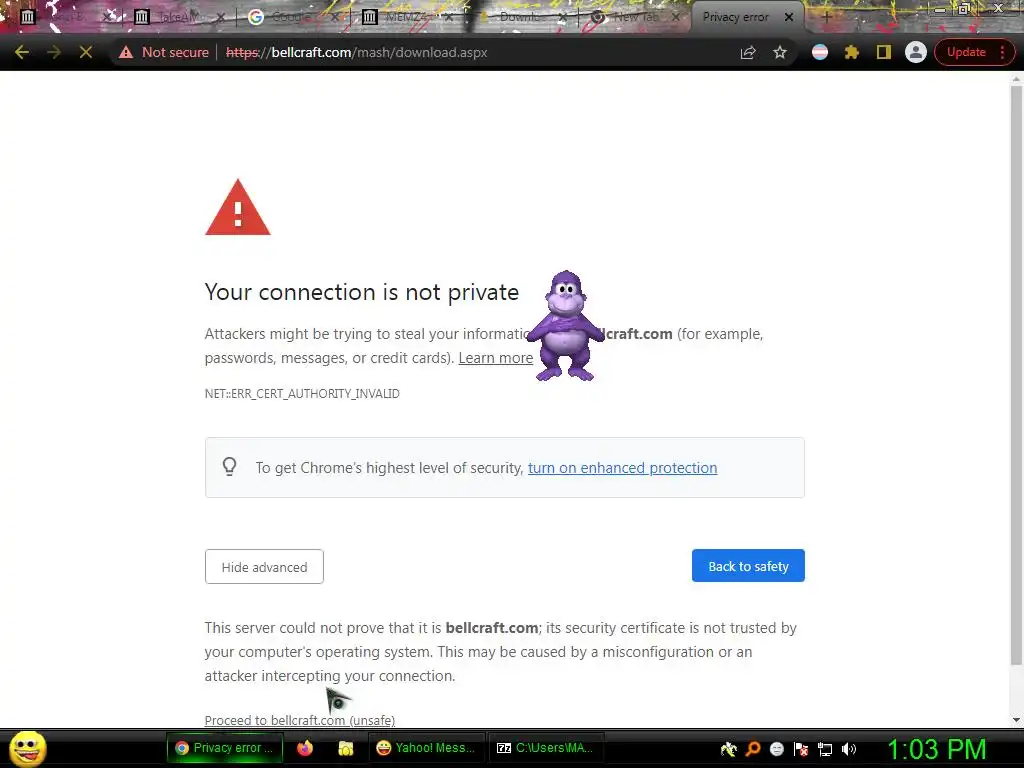Click the Hide advanced button
This screenshot has height=768, width=1024.
click(x=264, y=566)
